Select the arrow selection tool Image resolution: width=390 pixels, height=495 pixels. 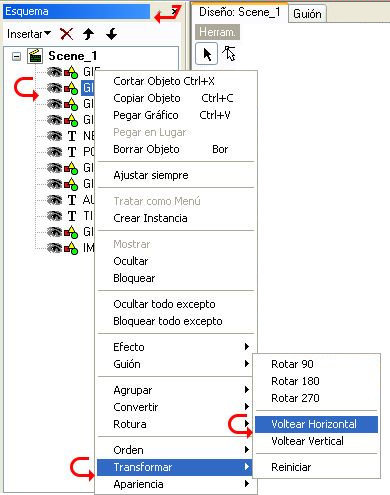(x=207, y=54)
